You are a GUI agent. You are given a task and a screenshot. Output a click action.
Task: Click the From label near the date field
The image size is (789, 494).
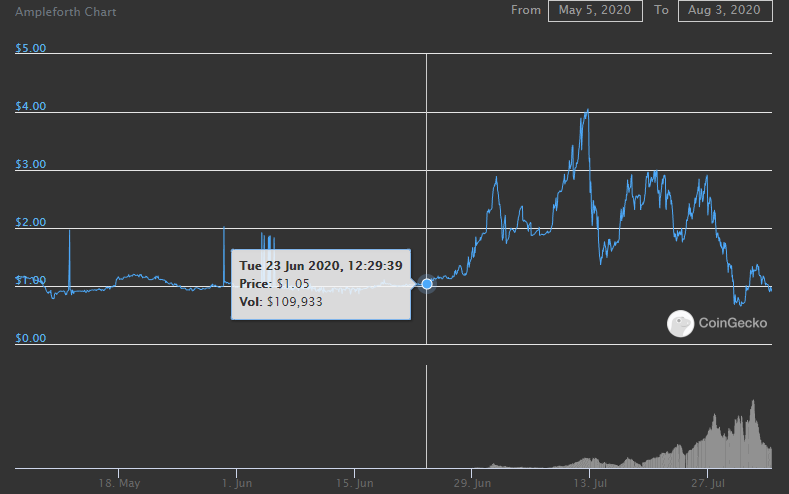pyautogui.click(x=526, y=10)
